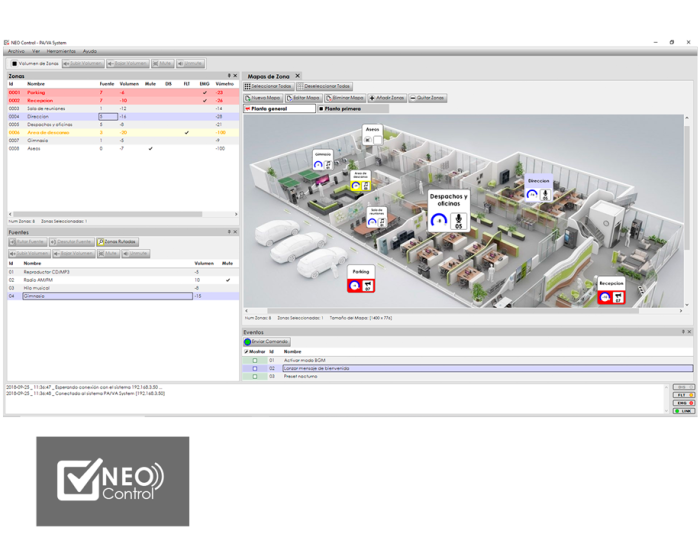700x560 pixels.
Task: Open the Fuente field of Direccion zone
Action: point(101,117)
